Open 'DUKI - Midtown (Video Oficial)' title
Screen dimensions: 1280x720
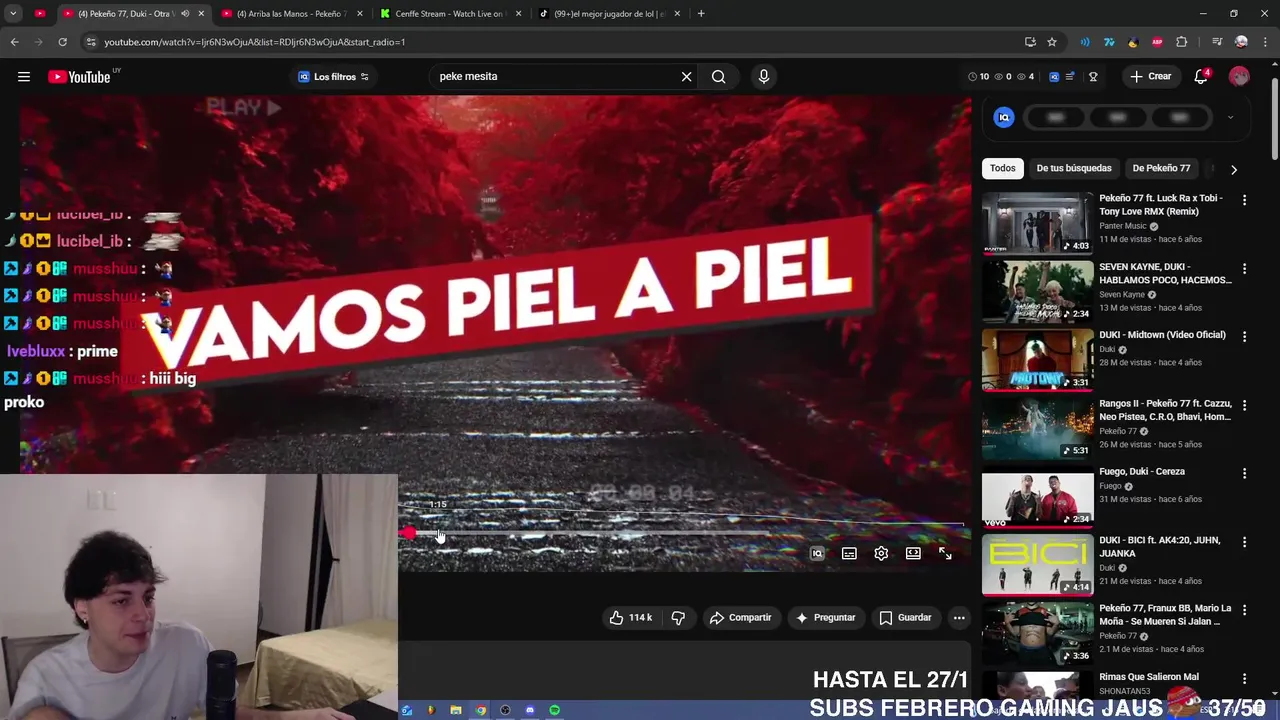pos(1162,335)
